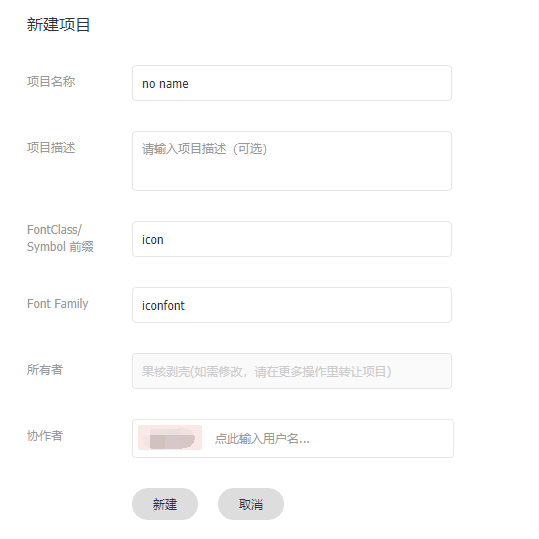The width and height of the screenshot is (539, 539).
Task: Click the 请输入项目描述（可选）placeholder text
Action: click(x=205, y=149)
